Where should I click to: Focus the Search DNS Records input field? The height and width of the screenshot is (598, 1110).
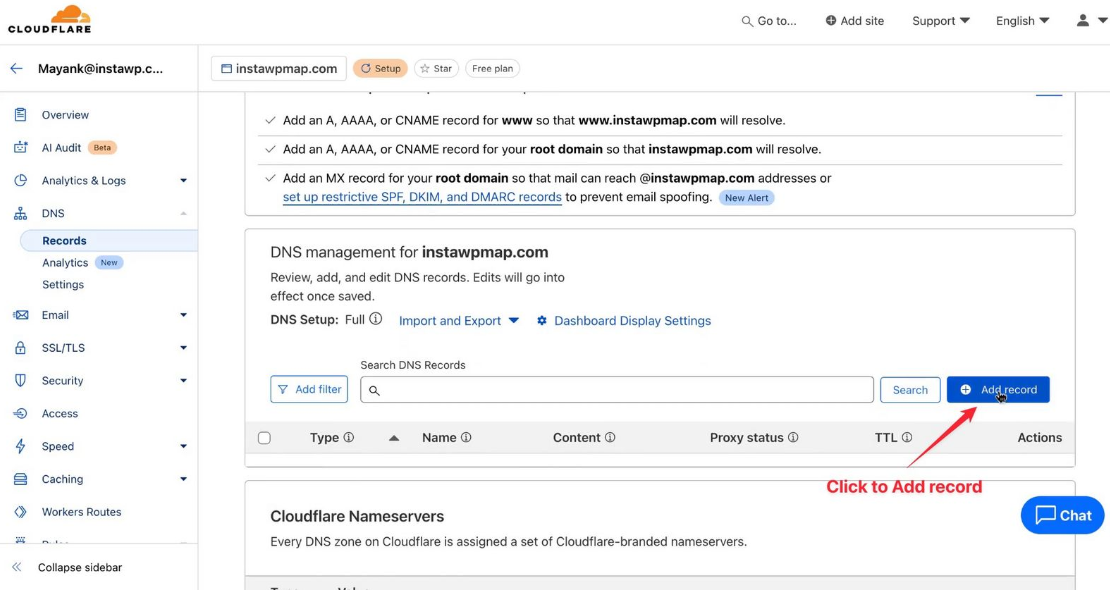[617, 390]
